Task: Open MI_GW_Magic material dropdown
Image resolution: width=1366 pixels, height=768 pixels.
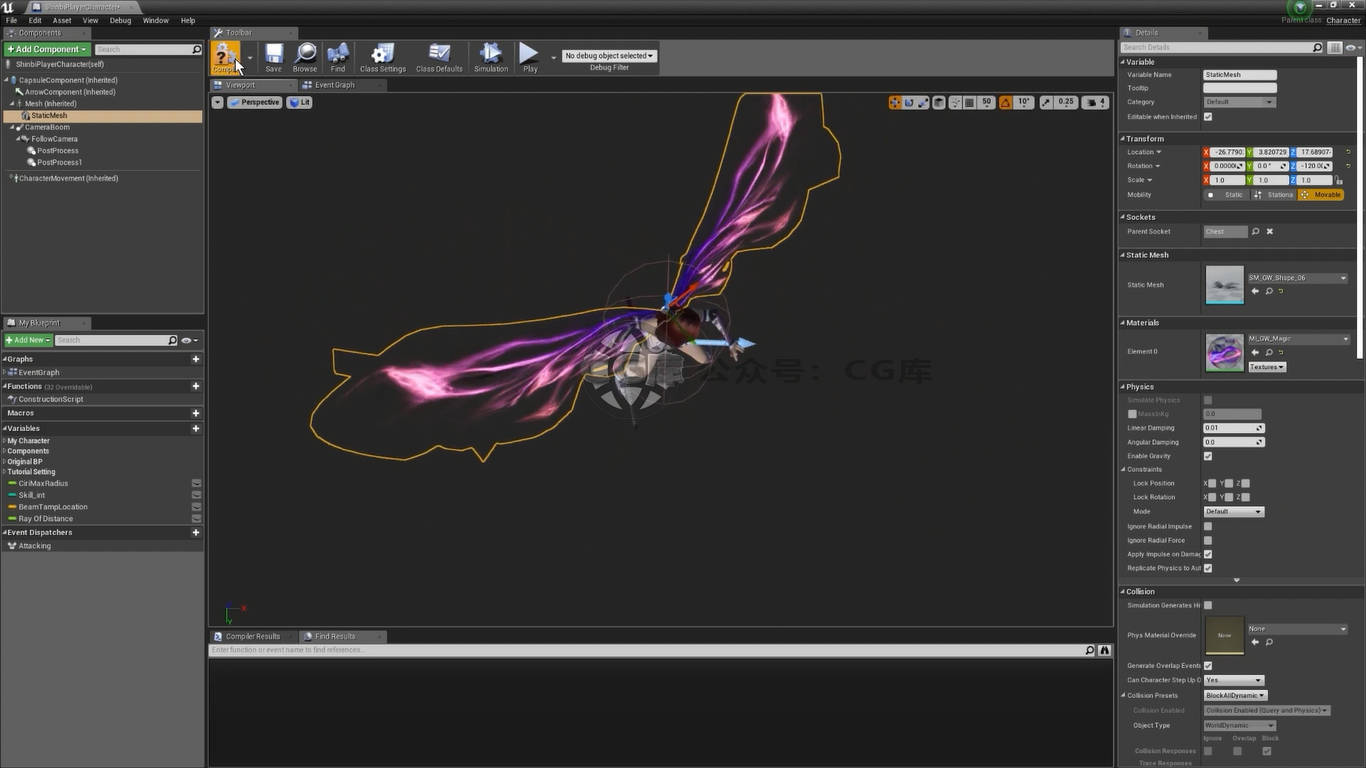Action: coord(1298,339)
